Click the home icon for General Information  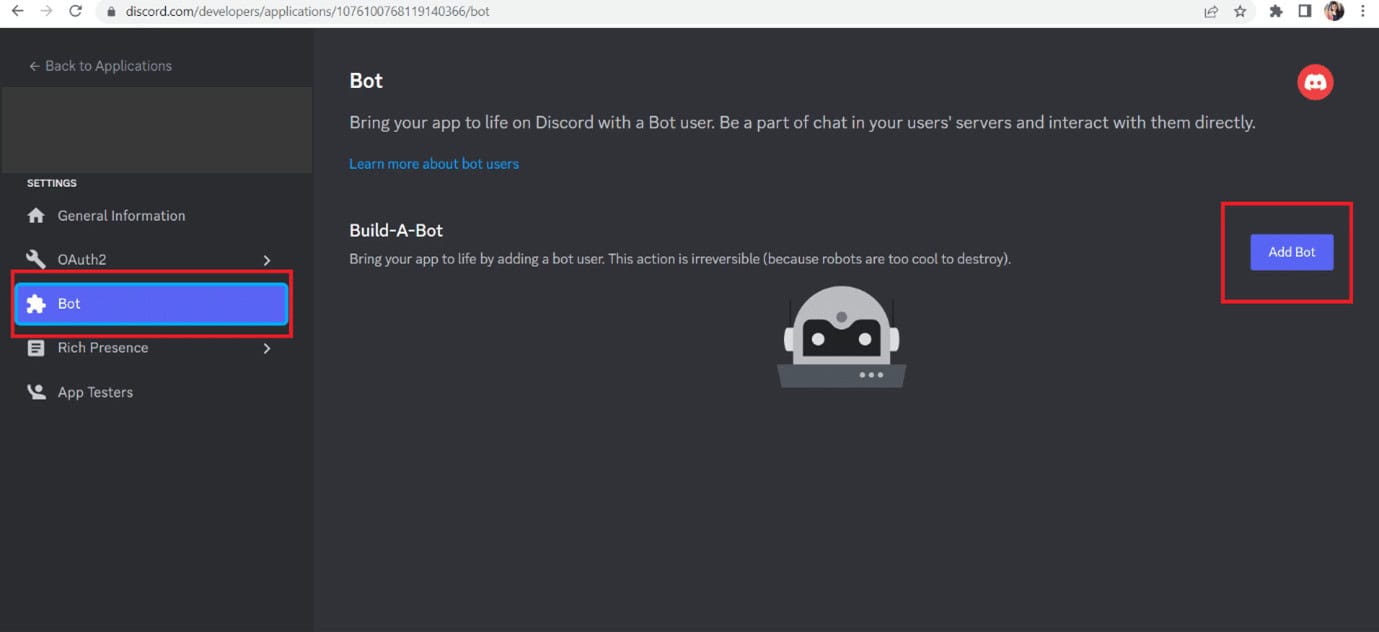point(36,215)
